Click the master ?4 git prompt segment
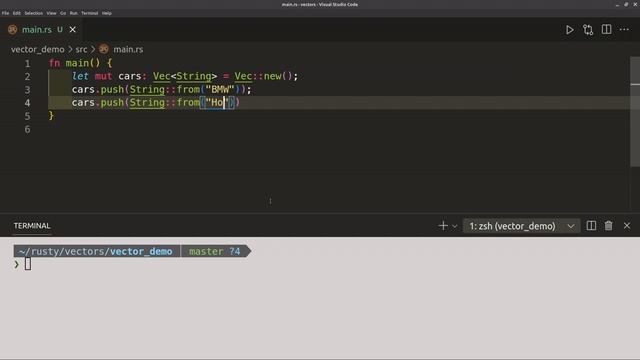640x360 pixels. (x=215, y=251)
